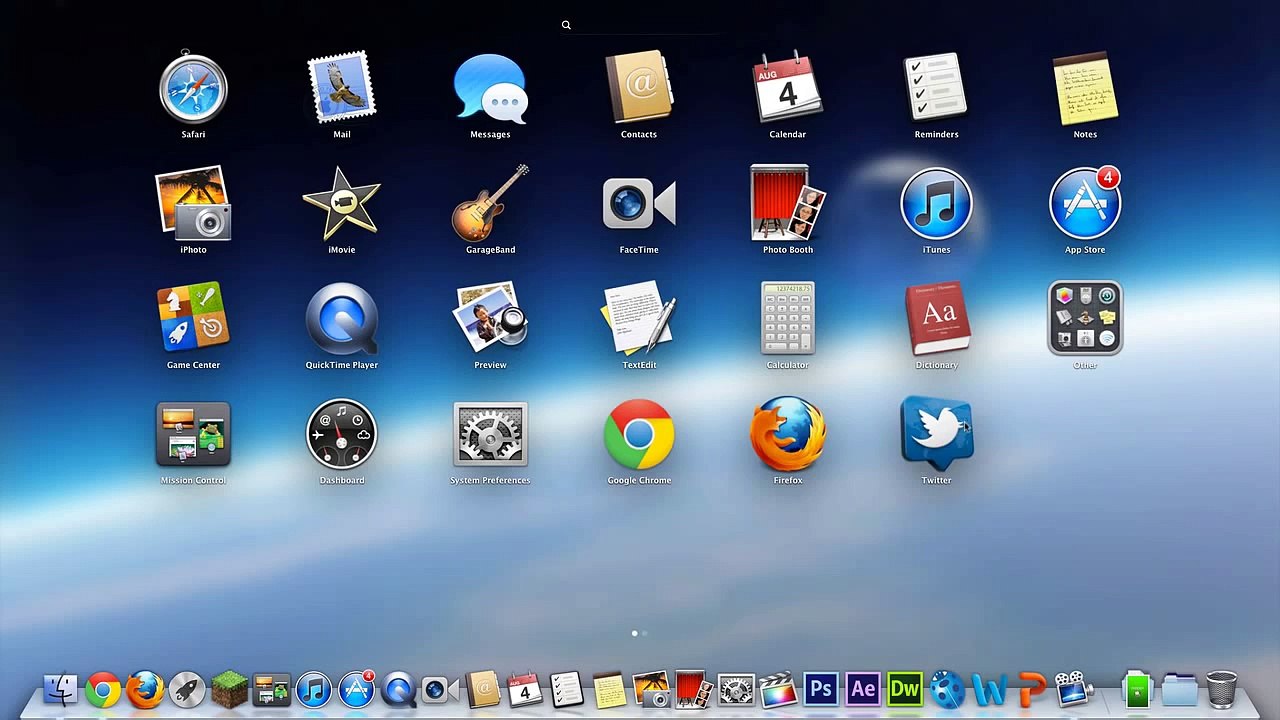
Task: Click the System Preferences icon in the Dock
Action: pyautogui.click(x=736, y=689)
